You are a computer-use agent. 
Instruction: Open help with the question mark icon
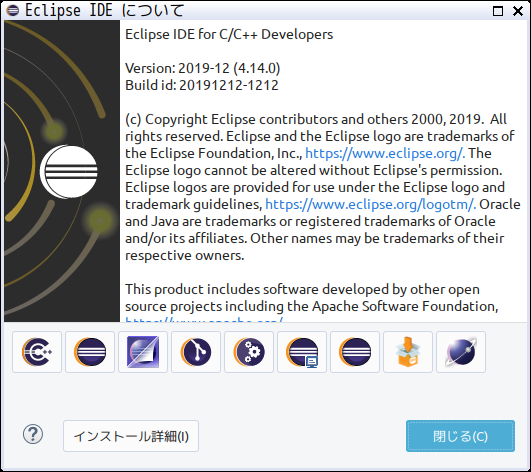click(x=33, y=434)
